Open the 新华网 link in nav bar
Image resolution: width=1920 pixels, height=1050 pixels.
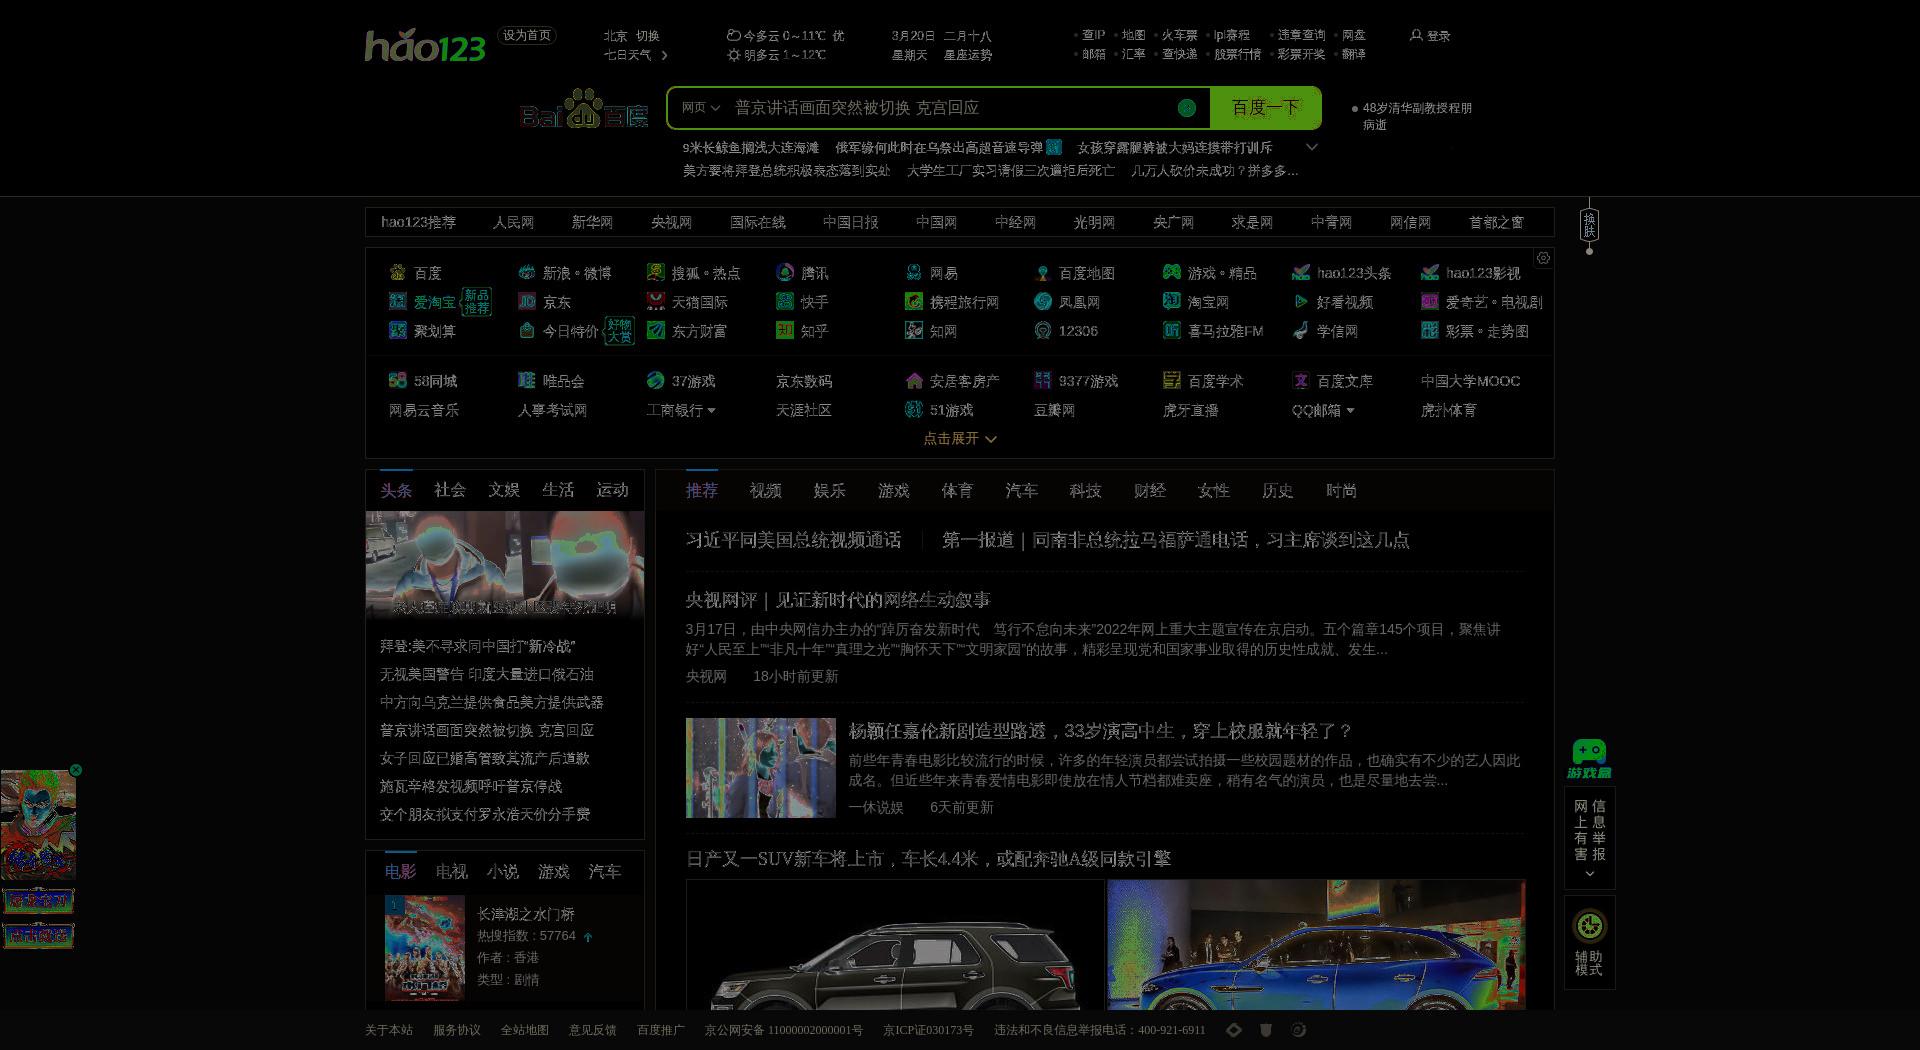click(x=592, y=222)
